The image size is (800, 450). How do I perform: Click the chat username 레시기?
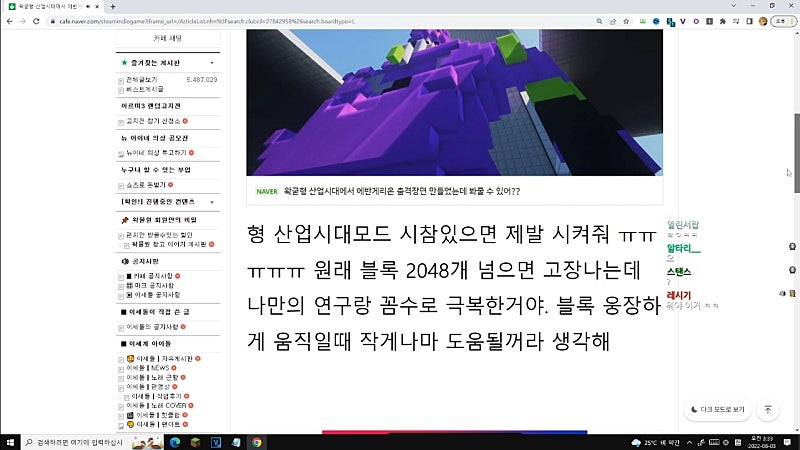tap(679, 295)
